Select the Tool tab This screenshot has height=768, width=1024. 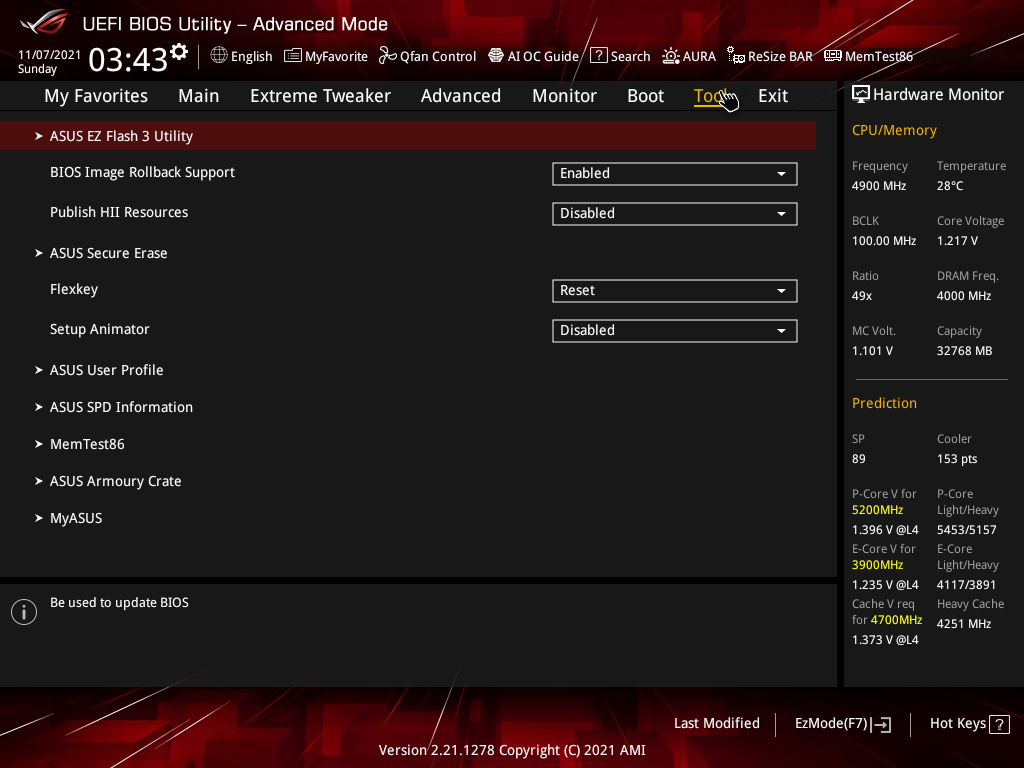(711, 96)
